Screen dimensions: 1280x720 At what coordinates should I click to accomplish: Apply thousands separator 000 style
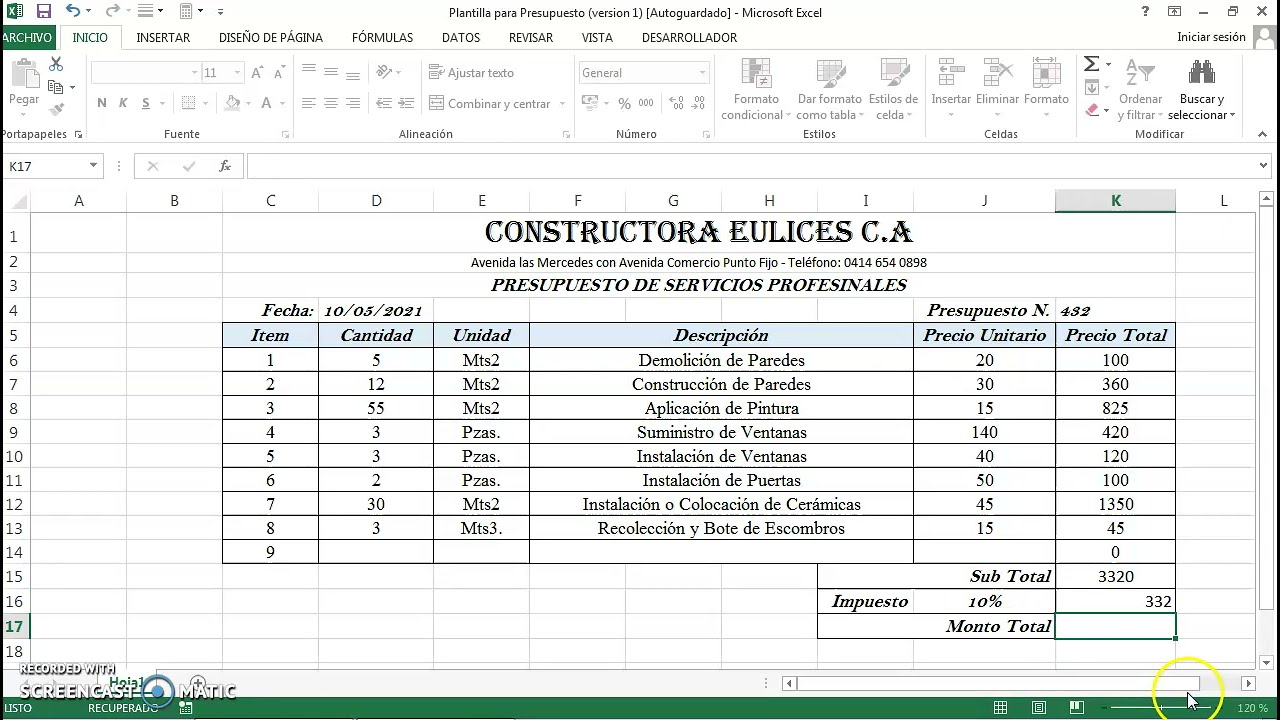[646, 103]
